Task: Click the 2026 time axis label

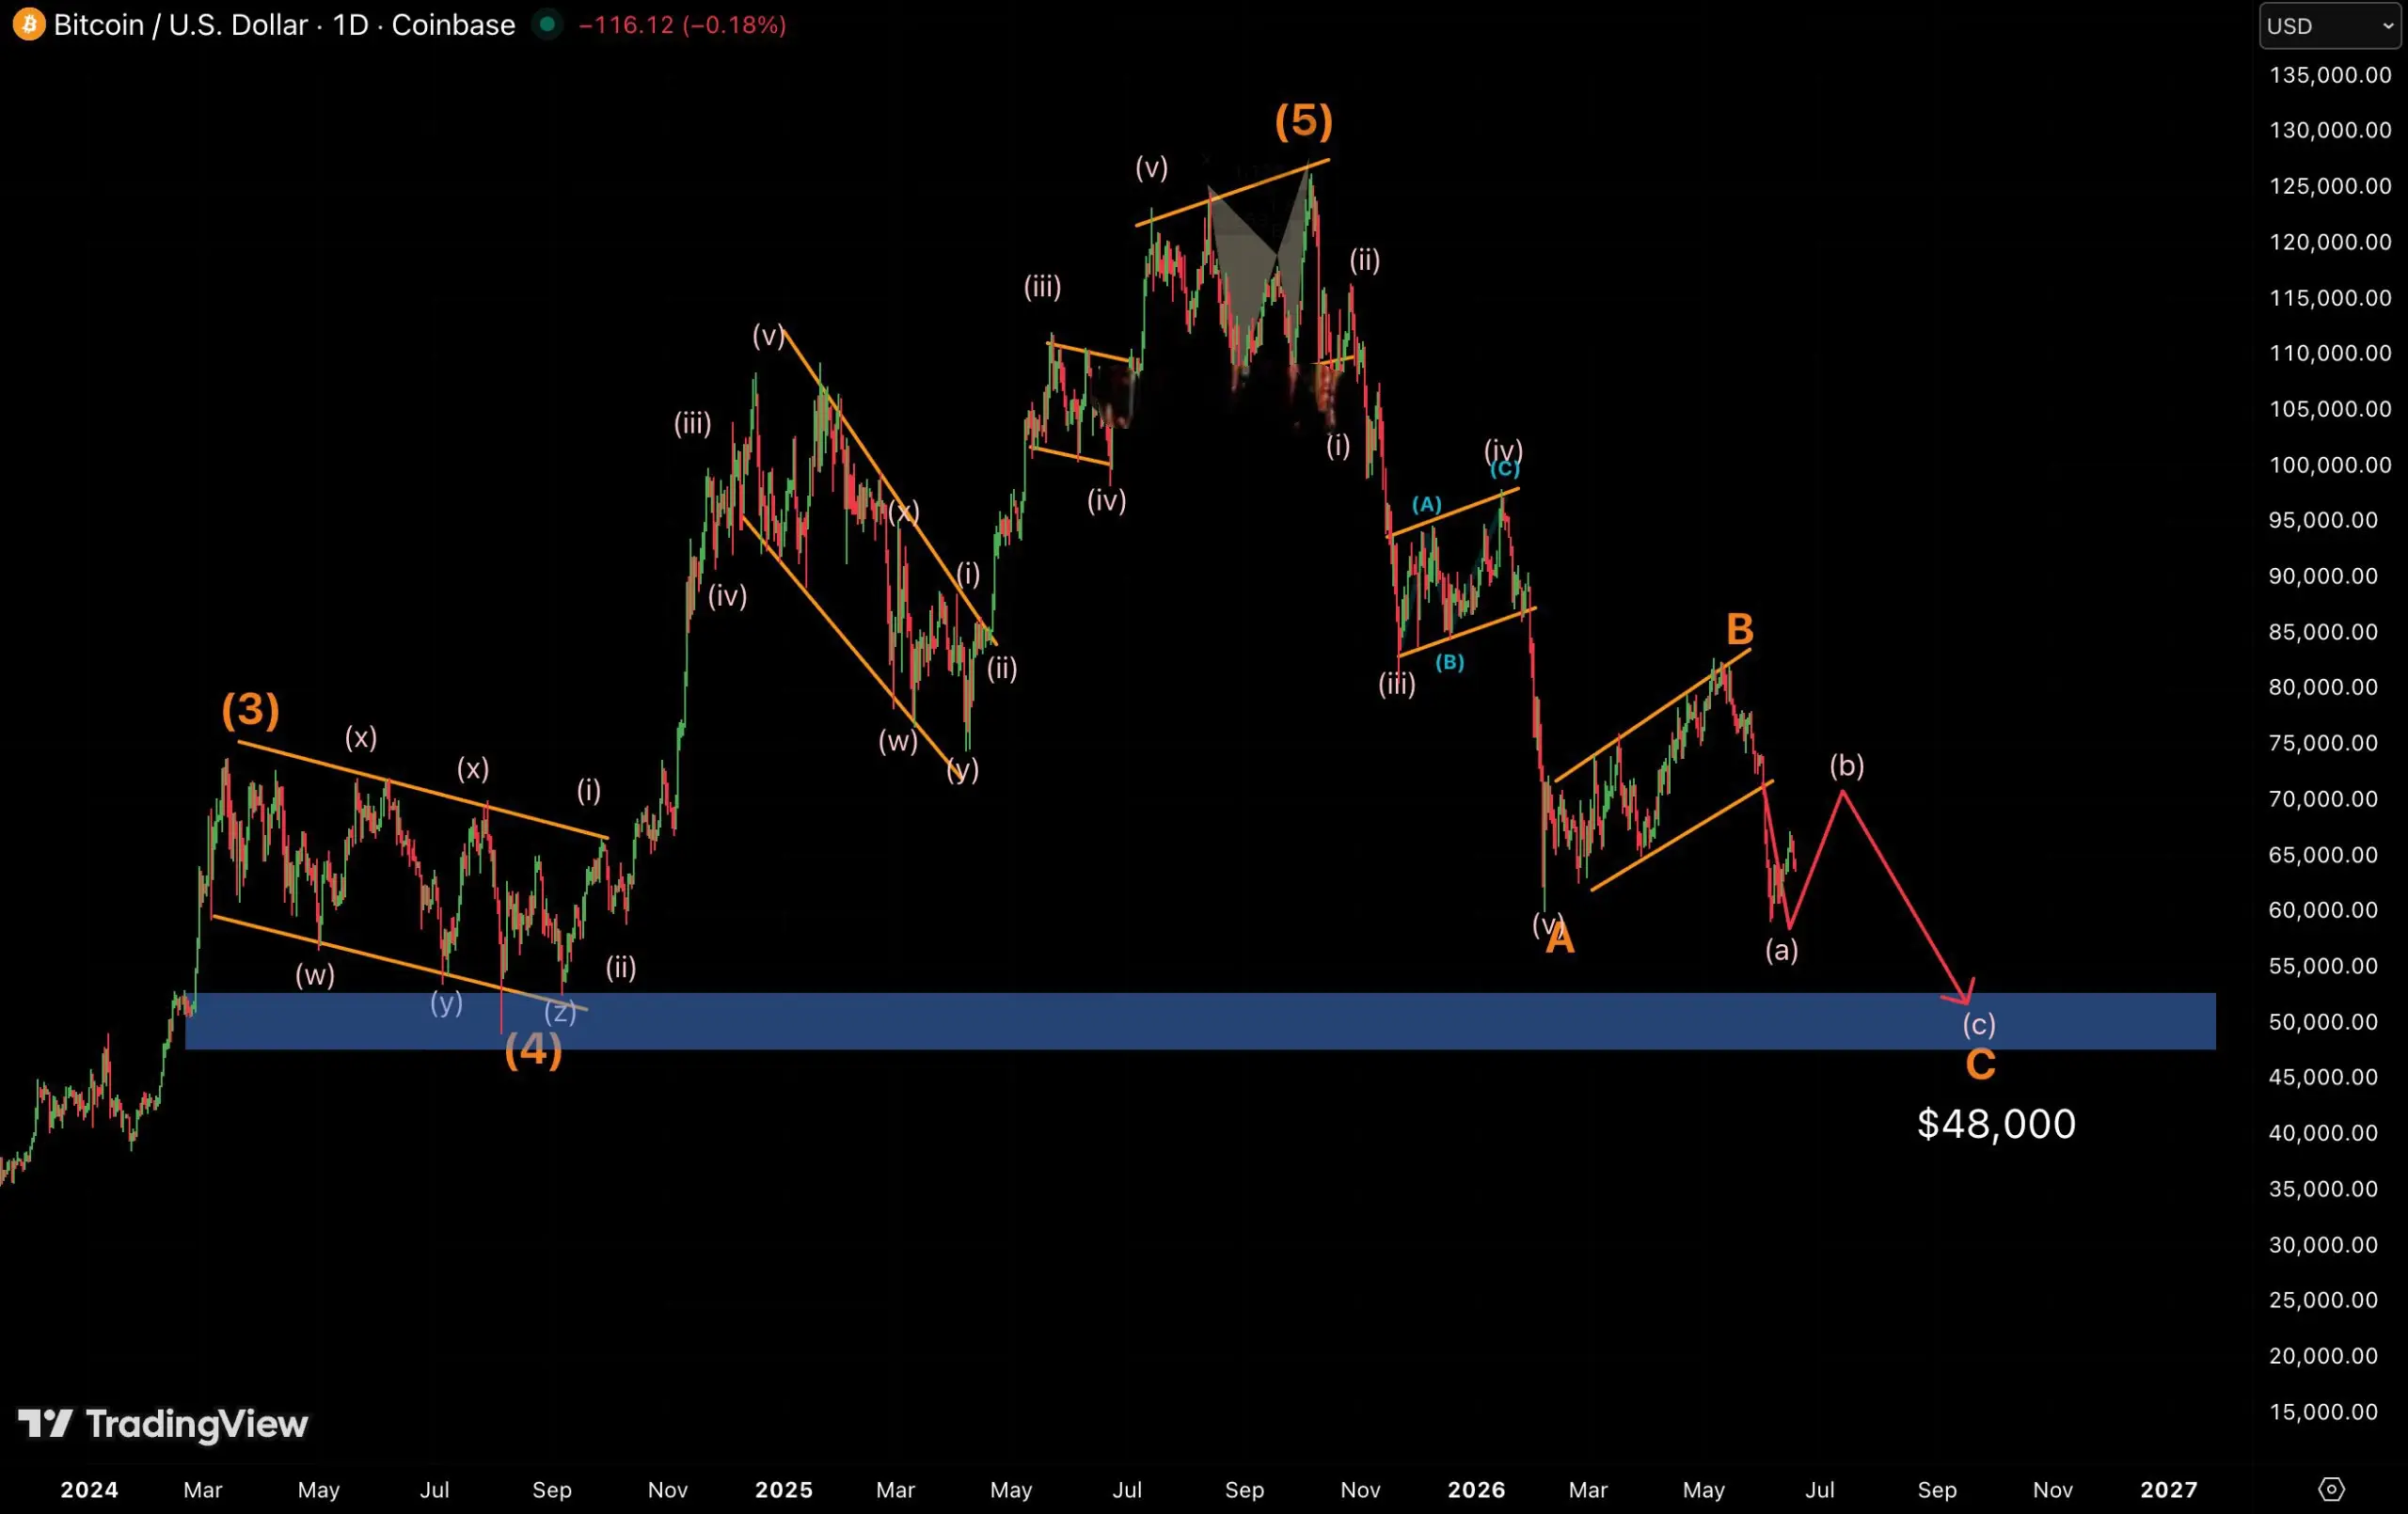Action: (1476, 1490)
